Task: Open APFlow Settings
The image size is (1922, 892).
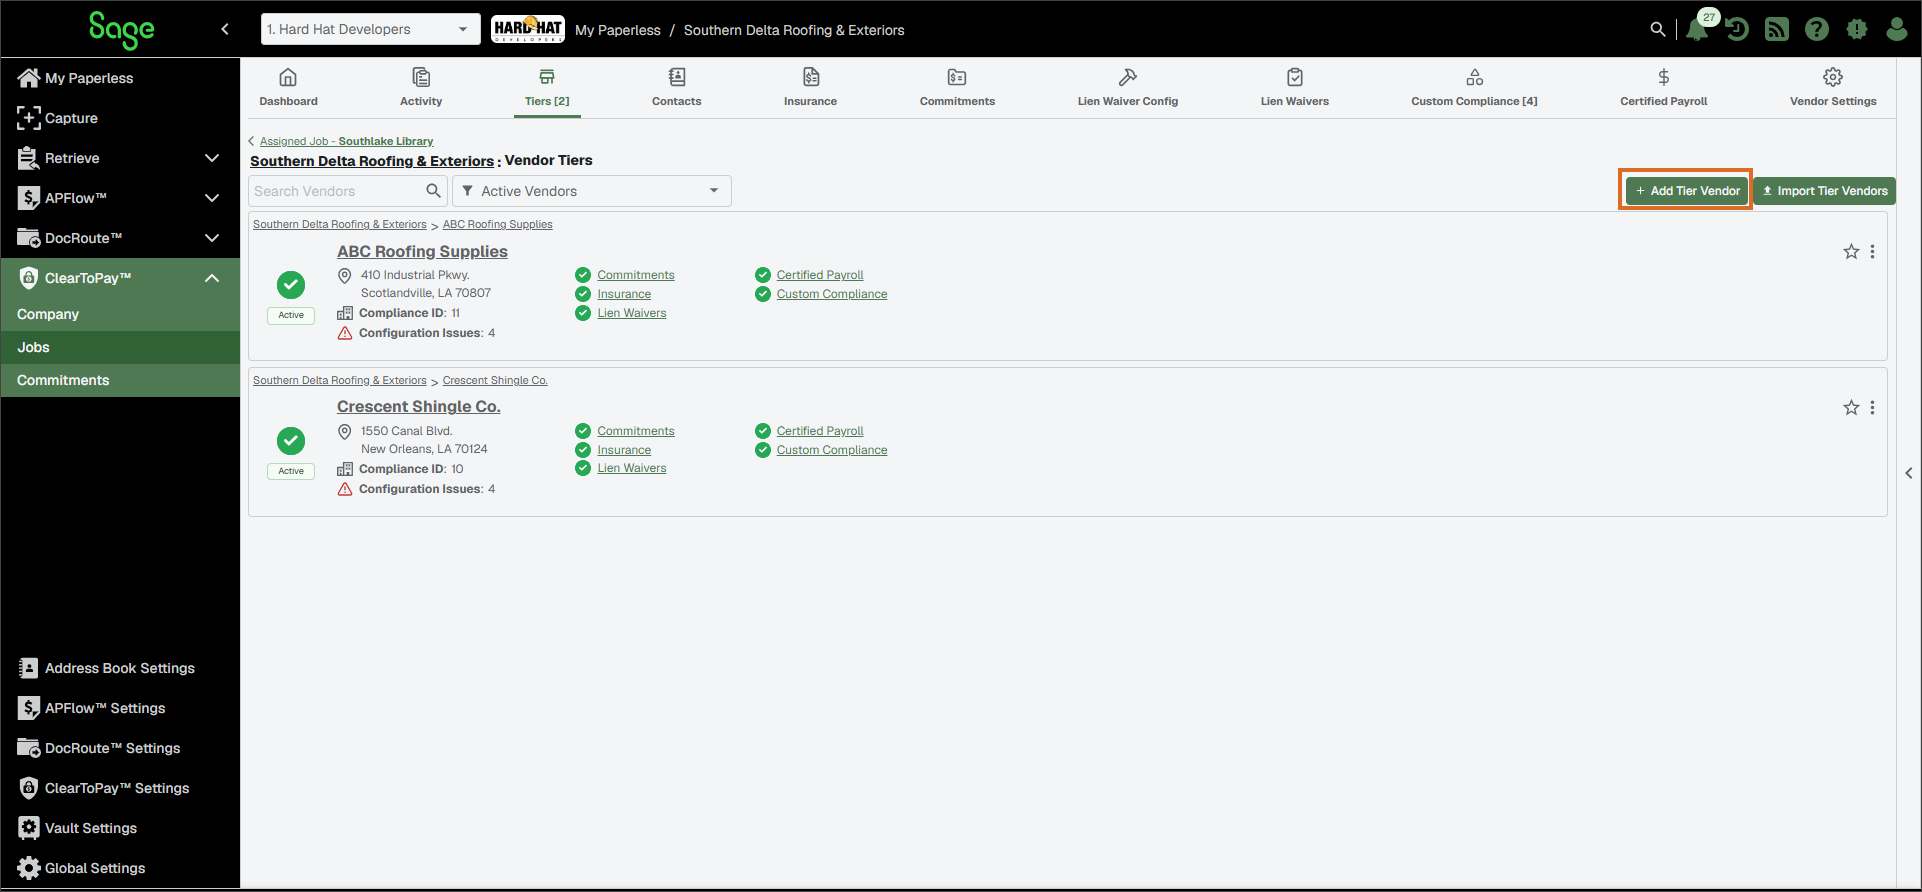Action: (120, 708)
